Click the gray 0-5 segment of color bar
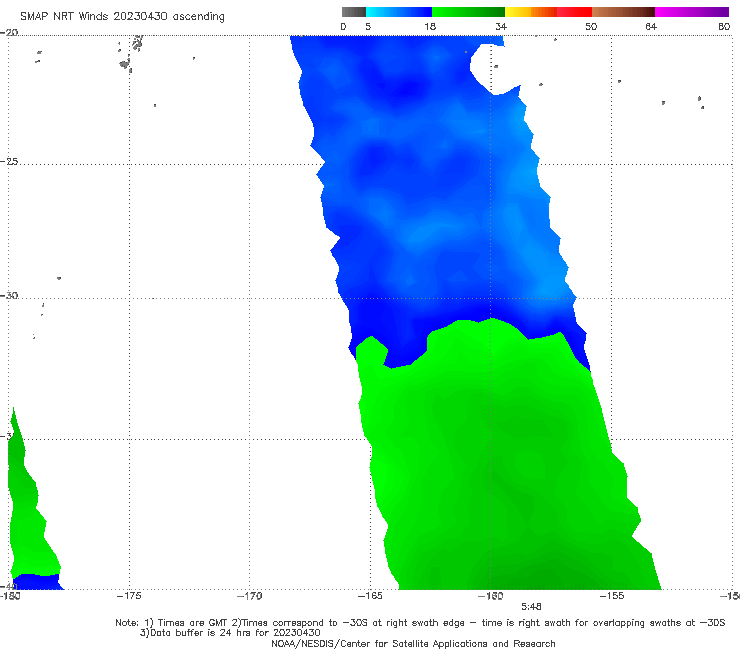 353,12
